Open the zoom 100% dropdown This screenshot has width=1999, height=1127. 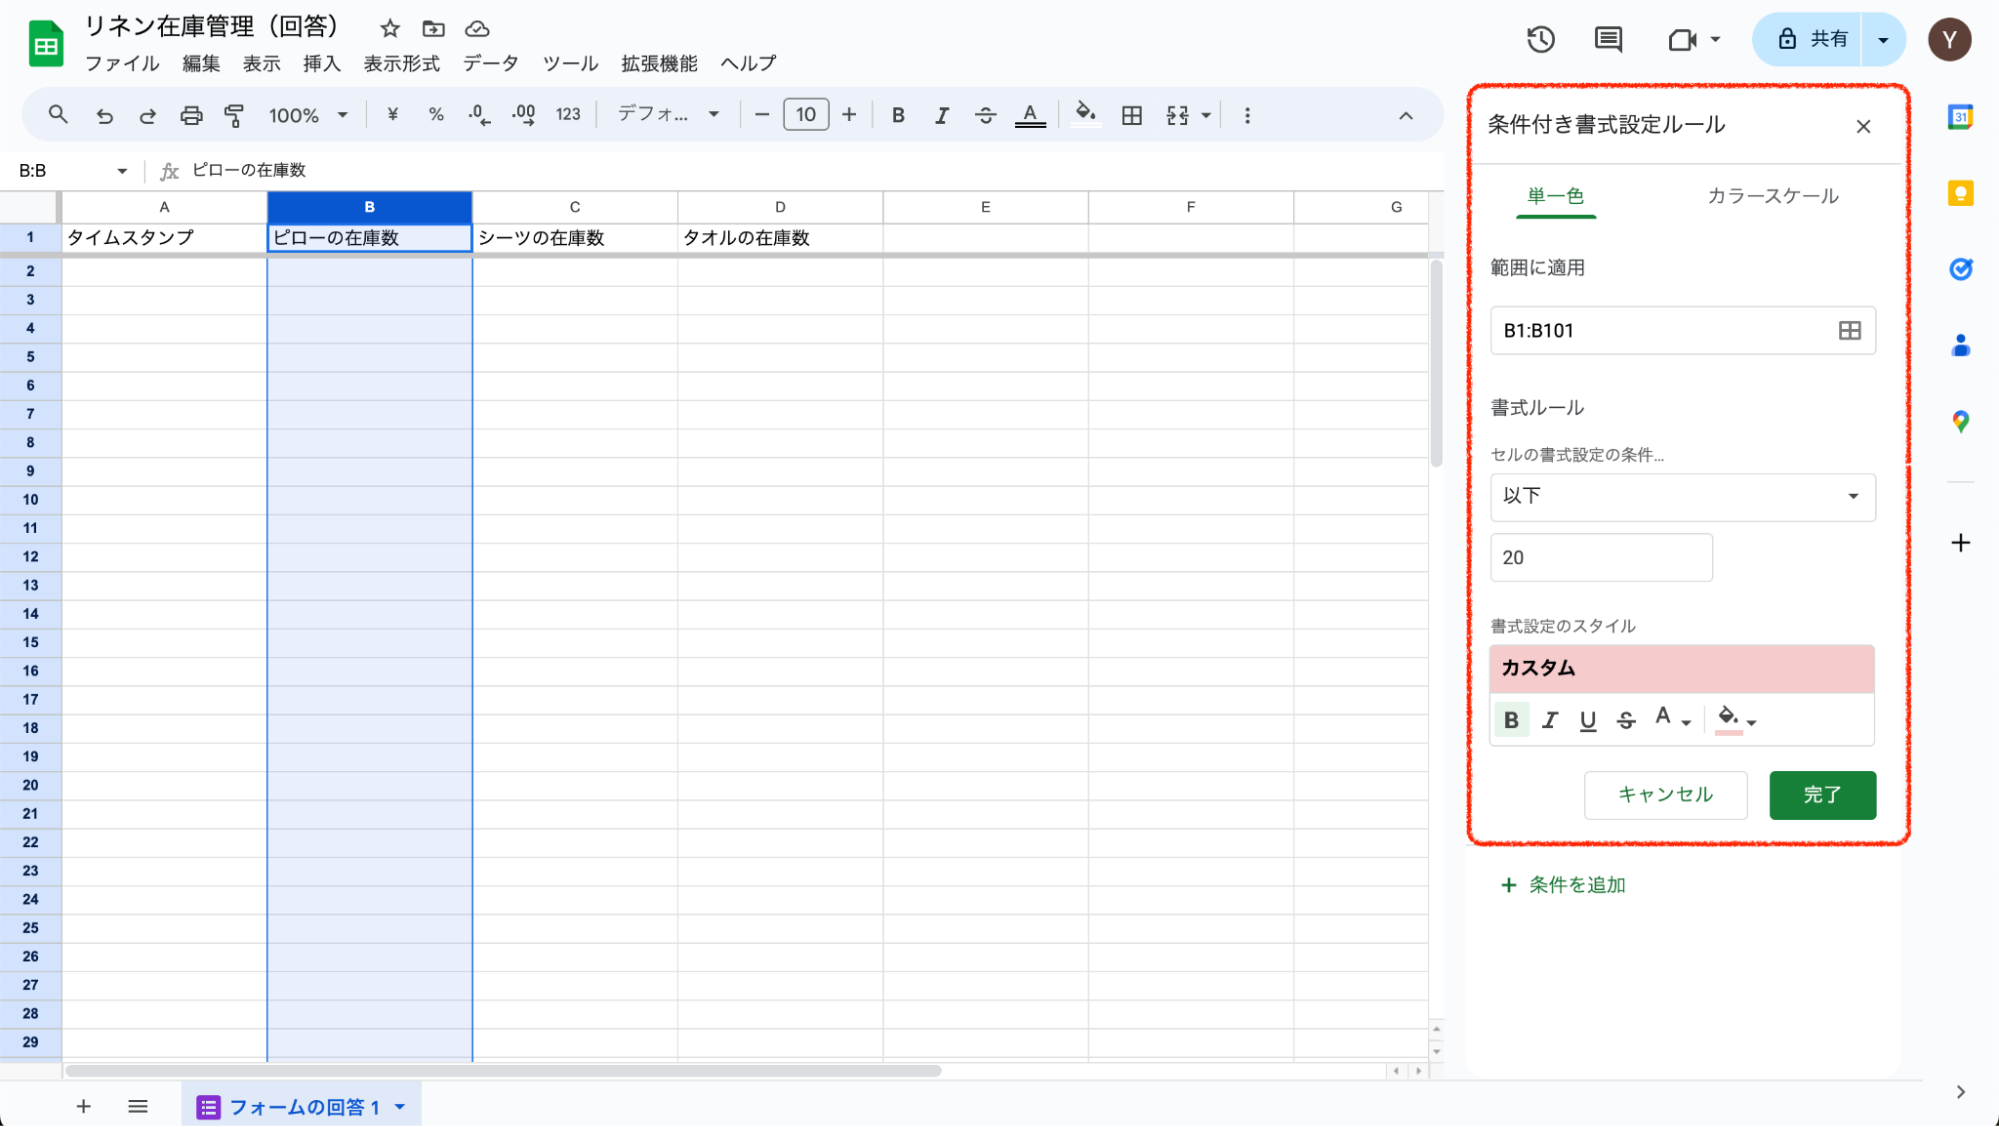click(307, 115)
